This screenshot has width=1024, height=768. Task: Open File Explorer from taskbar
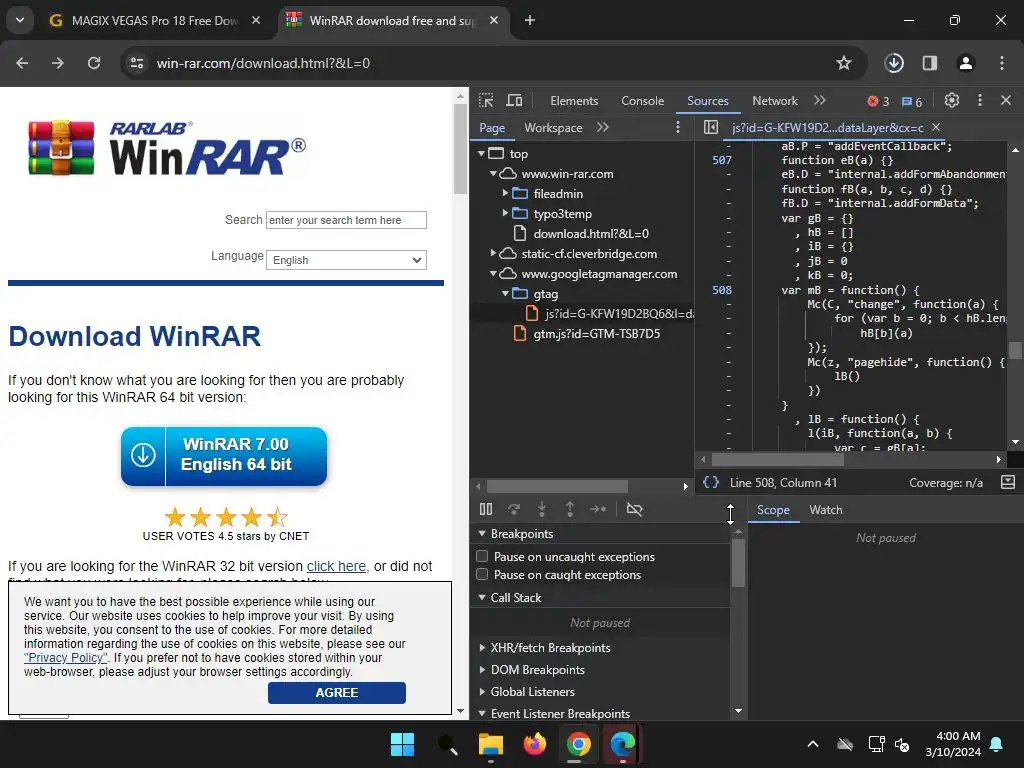(490, 744)
